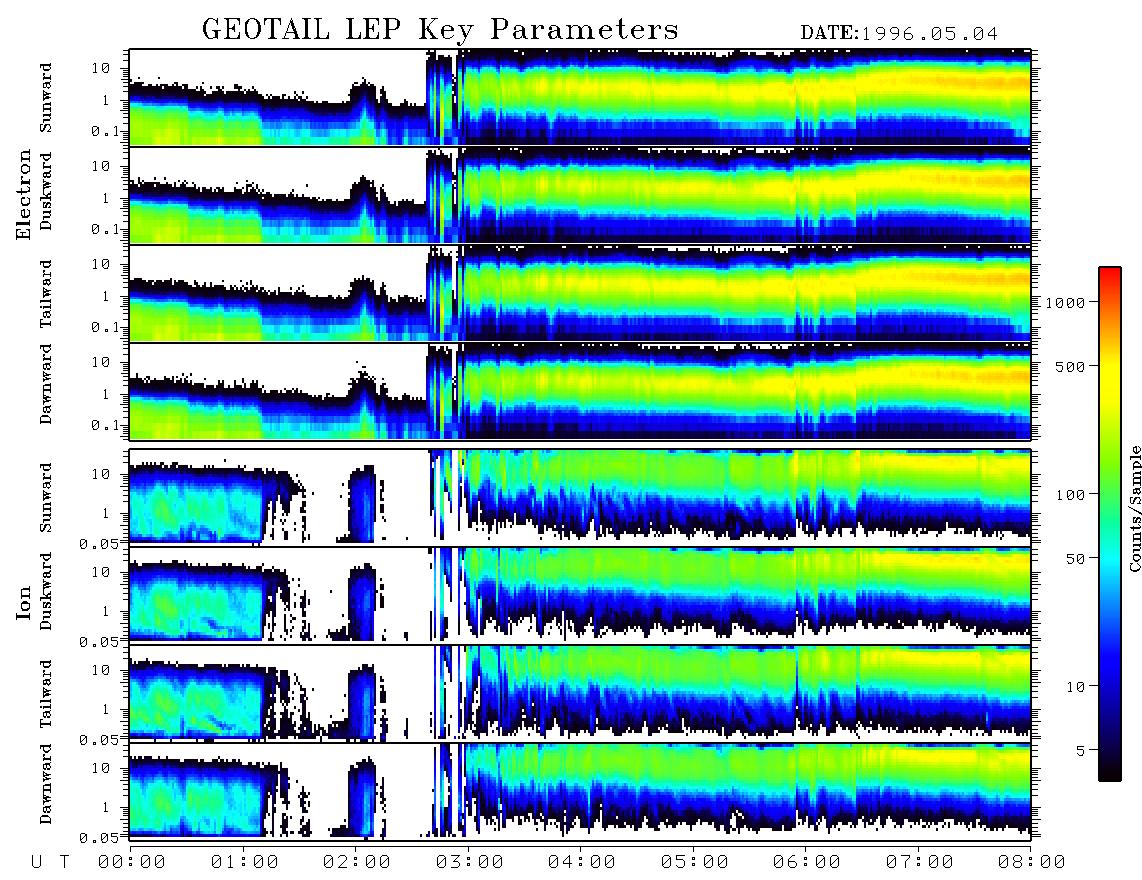The height and width of the screenshot is (880, 1142).
Task: Select the Ion "Sunward" panel label
Action: coord(46,497)
